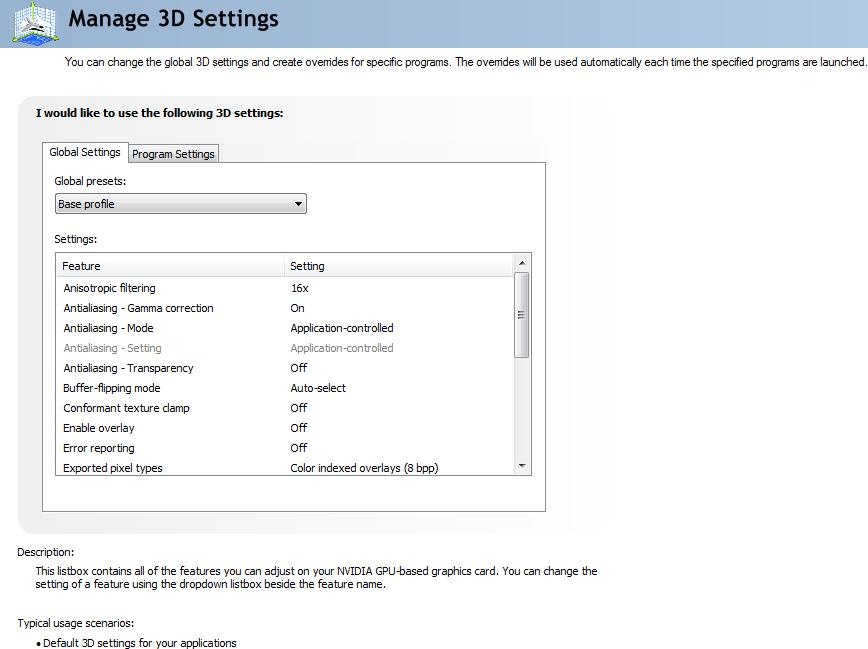Open the Auto-select buffer-flipping value

[x=318, y=388]
